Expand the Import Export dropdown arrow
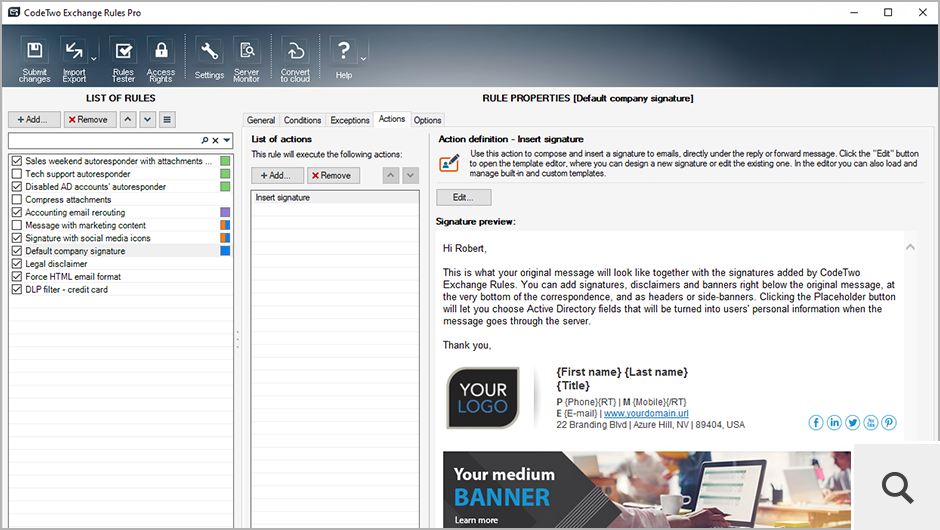The height and width of the screenshot is (530, 940). [94, 59]
